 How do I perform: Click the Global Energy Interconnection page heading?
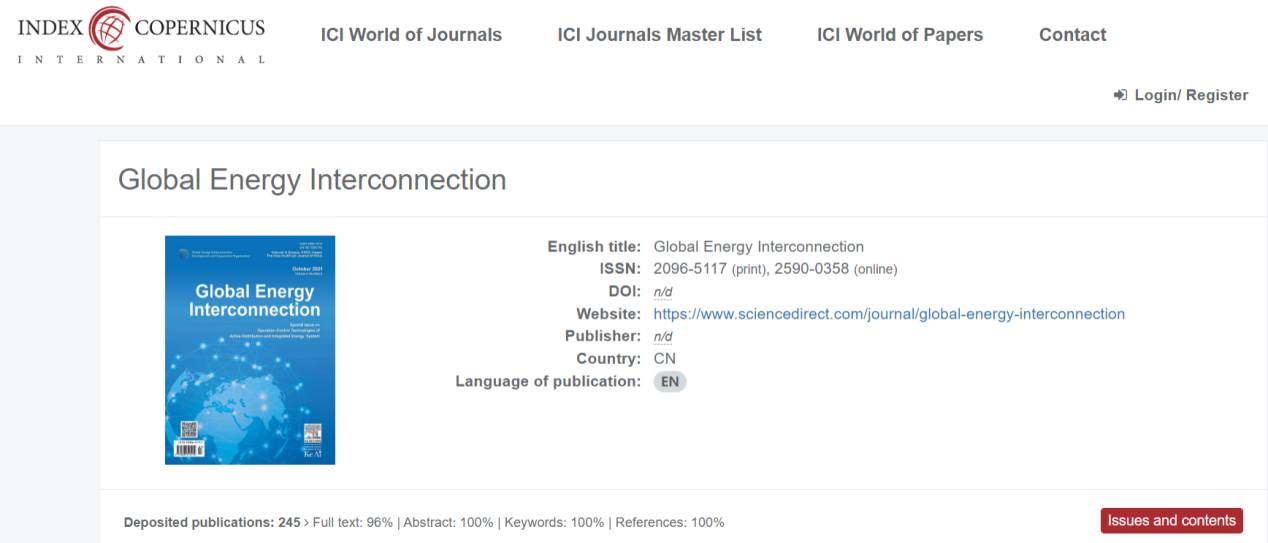click(x=312, y=180)
